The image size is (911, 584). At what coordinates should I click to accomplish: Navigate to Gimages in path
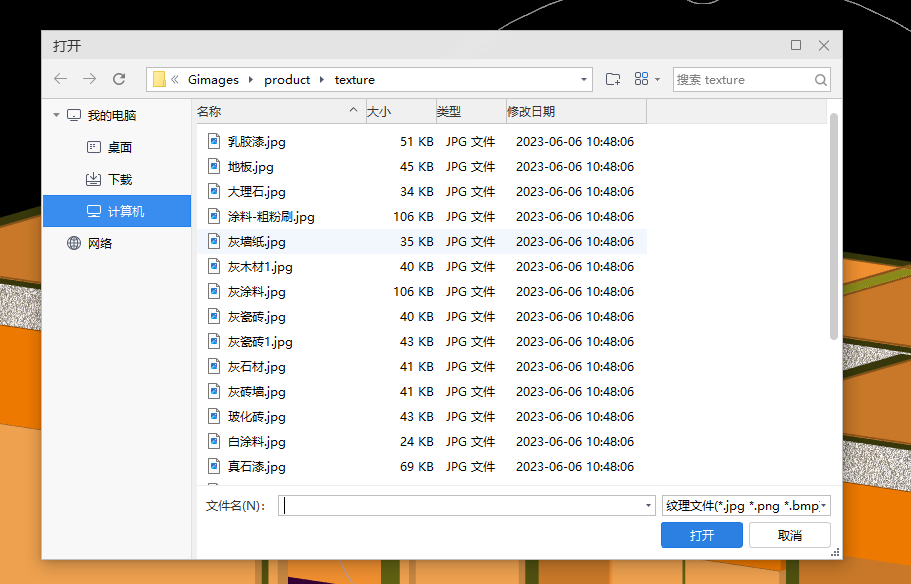[x=213, y=80]
